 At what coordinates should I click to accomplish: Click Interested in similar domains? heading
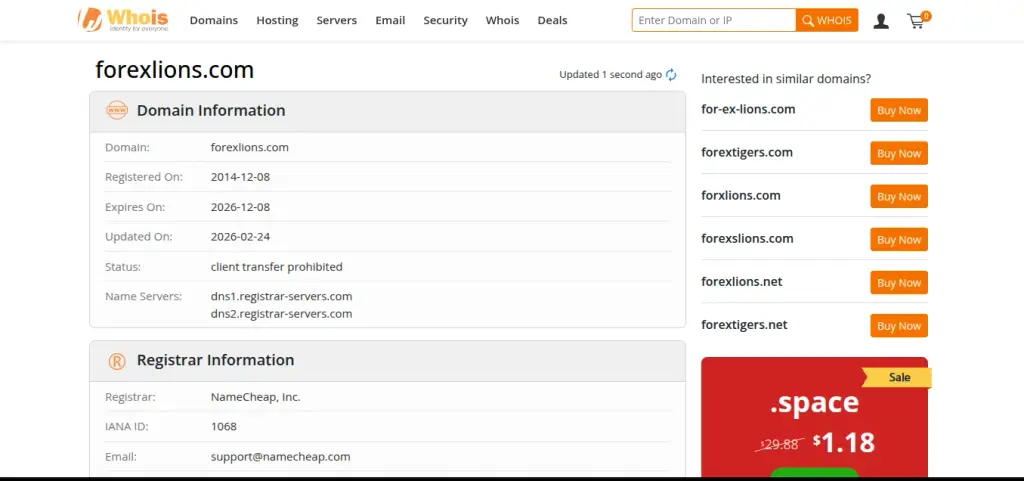click(x=786, y=79)
